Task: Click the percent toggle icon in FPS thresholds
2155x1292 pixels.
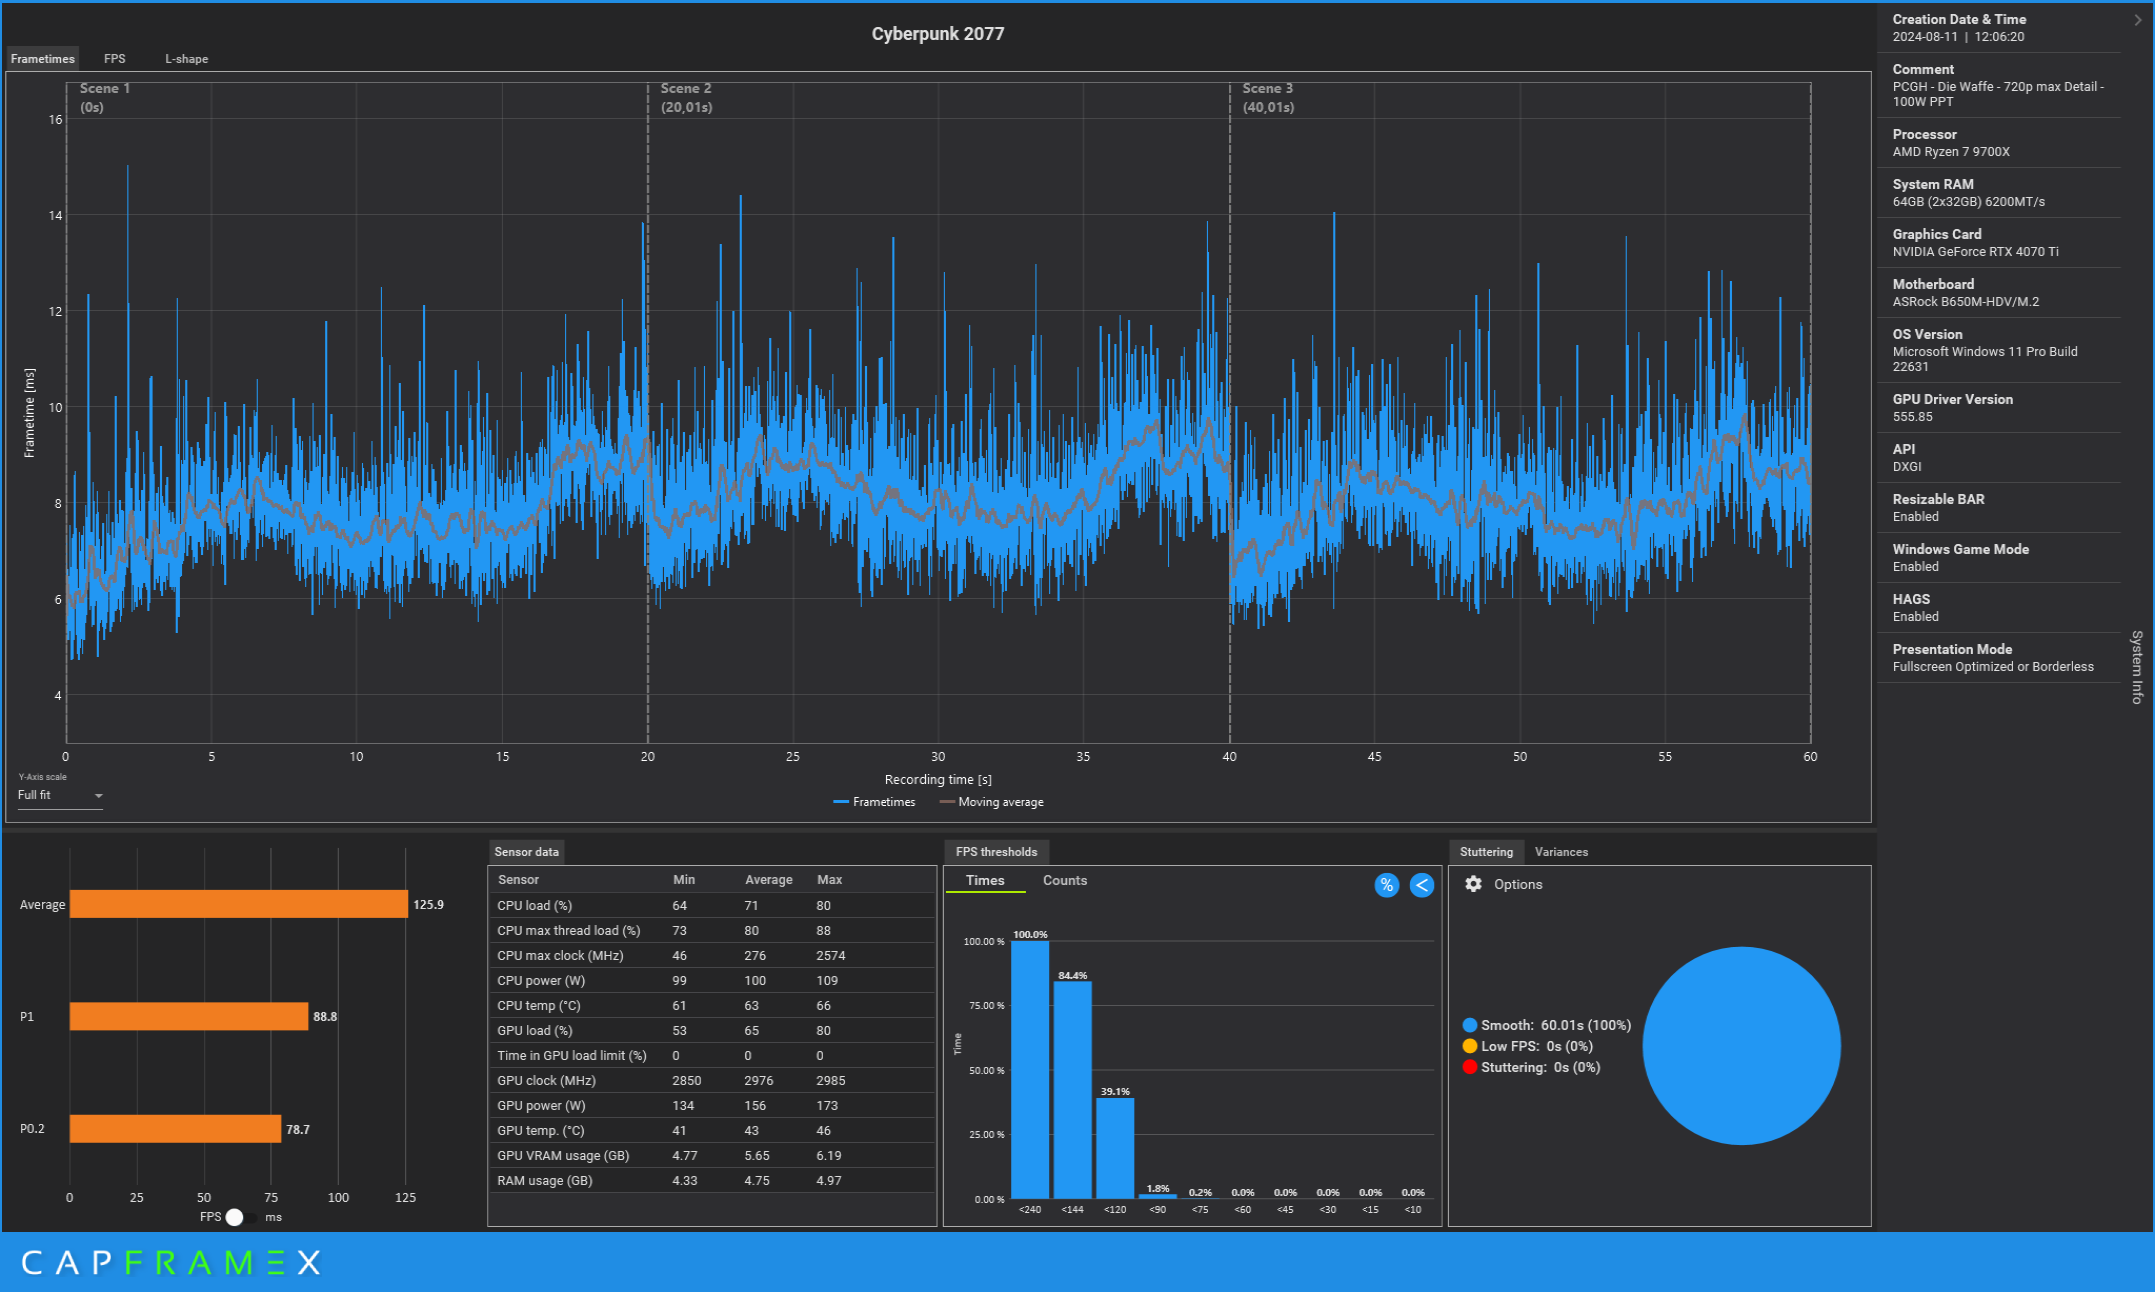Action: [1386, 885]
